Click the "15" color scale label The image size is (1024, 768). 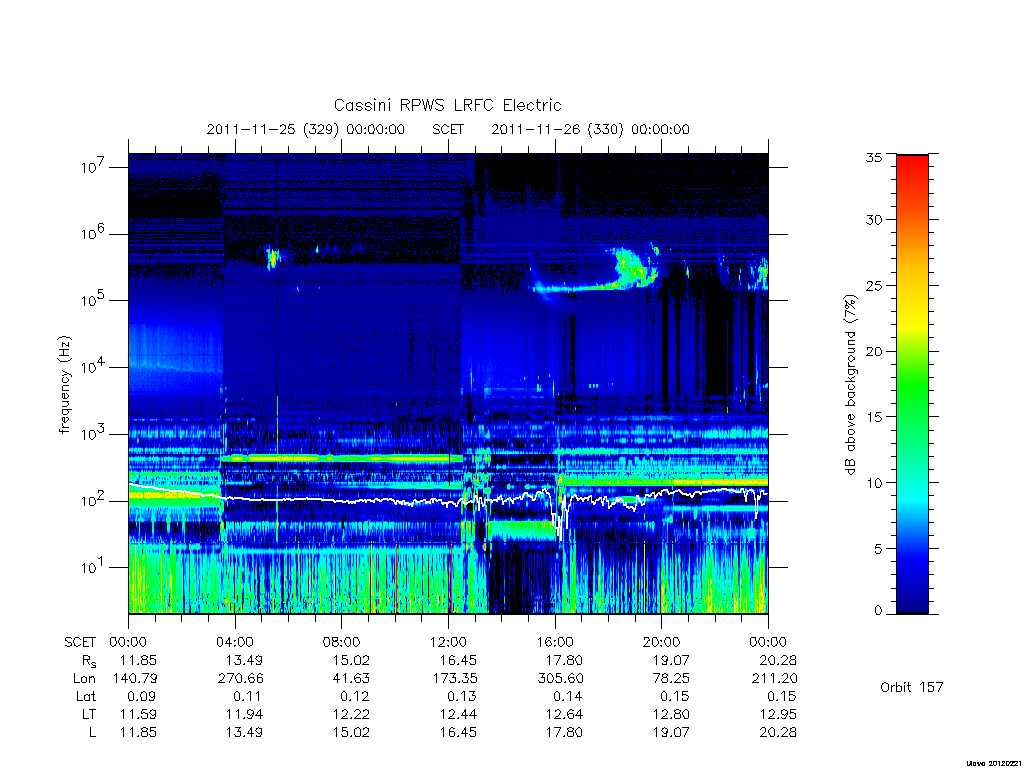pyautogui.click(x=874, y=417)
